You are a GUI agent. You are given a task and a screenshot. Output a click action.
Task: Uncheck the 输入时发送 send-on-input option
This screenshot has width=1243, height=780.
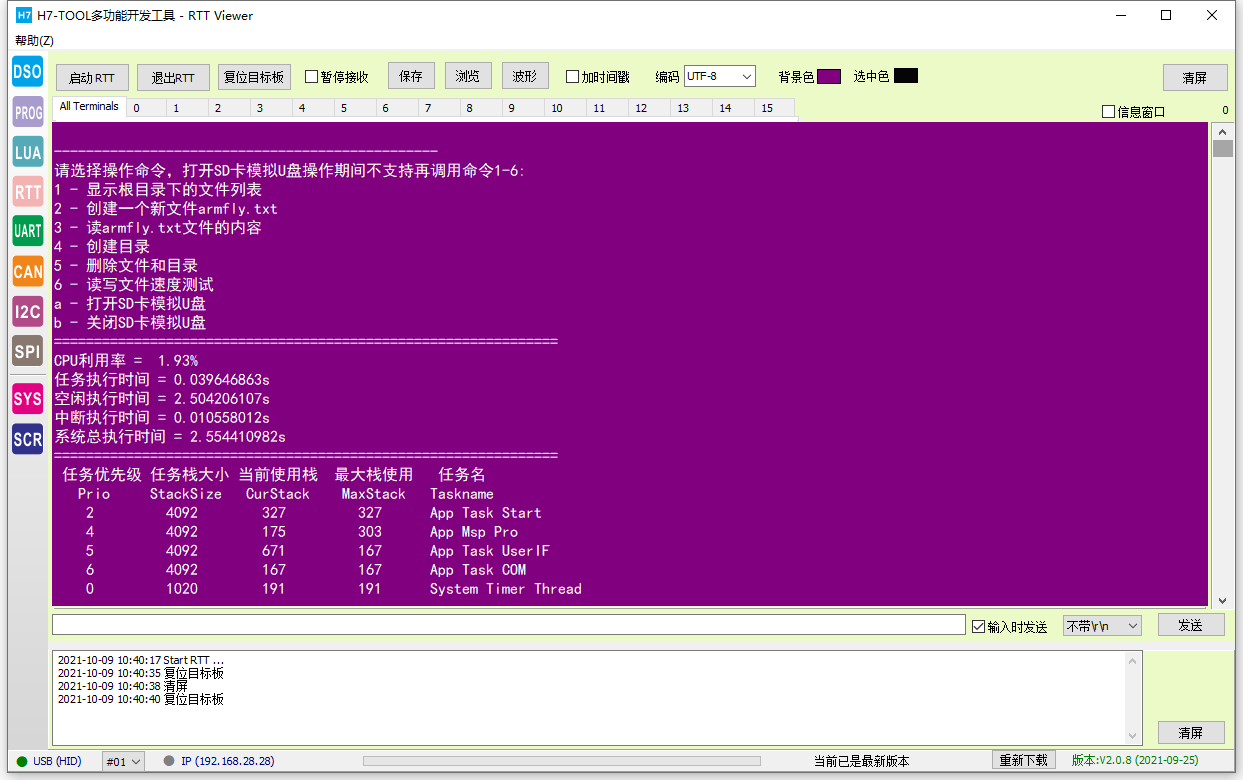click(x=978, y=625)
